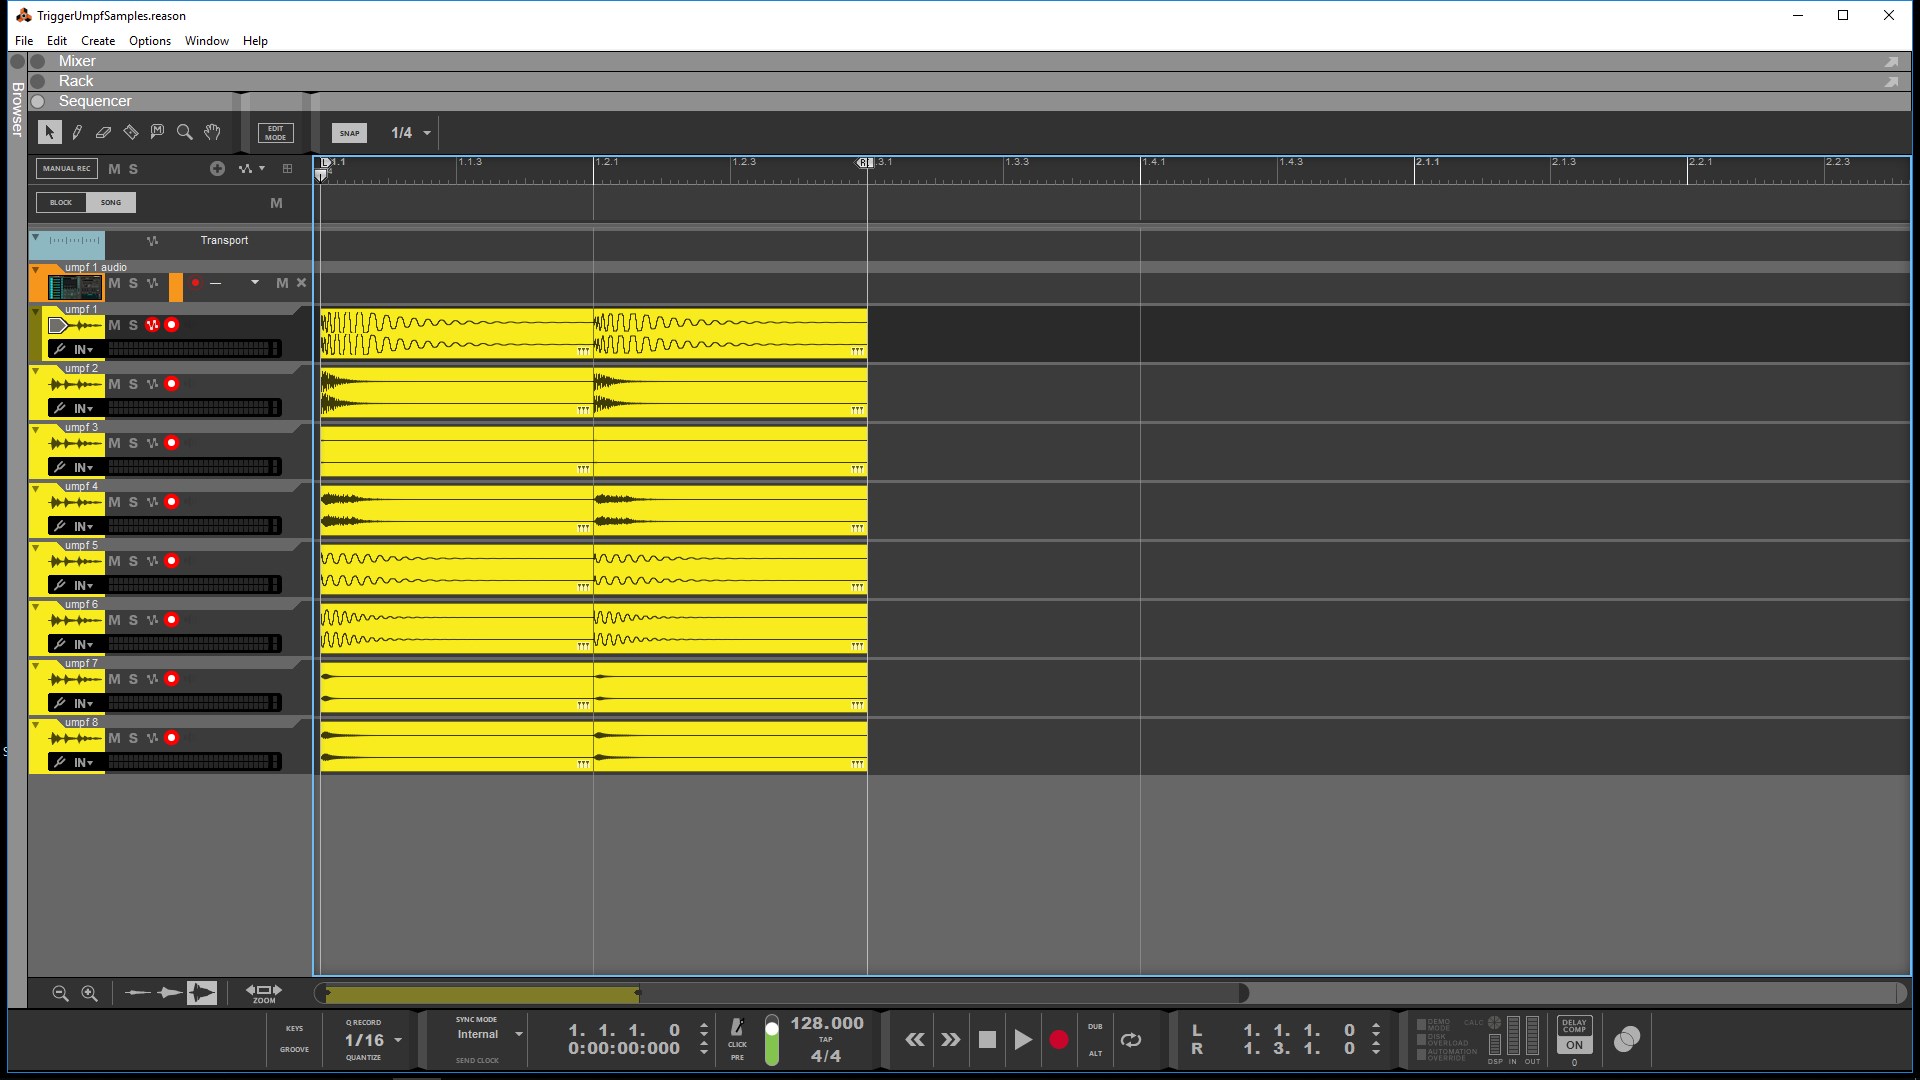The image size is (1920, 1080).
Task: Toggle the Snap button
Action: [349, 133]
